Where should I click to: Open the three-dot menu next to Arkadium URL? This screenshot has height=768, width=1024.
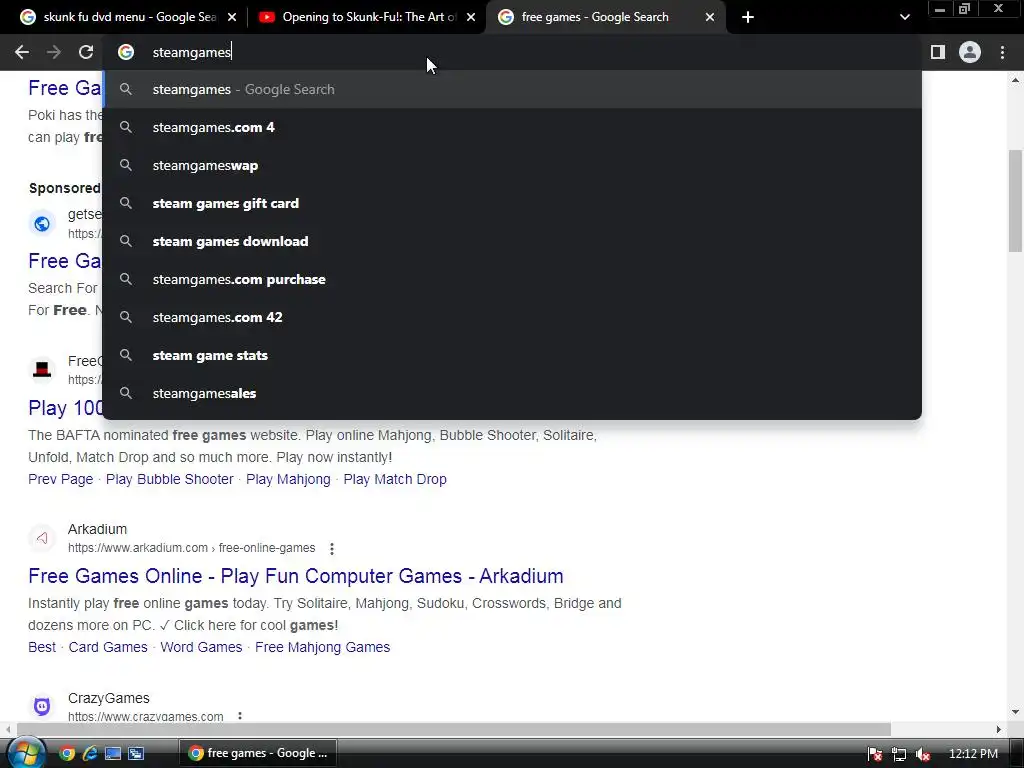tap(332, 549)
